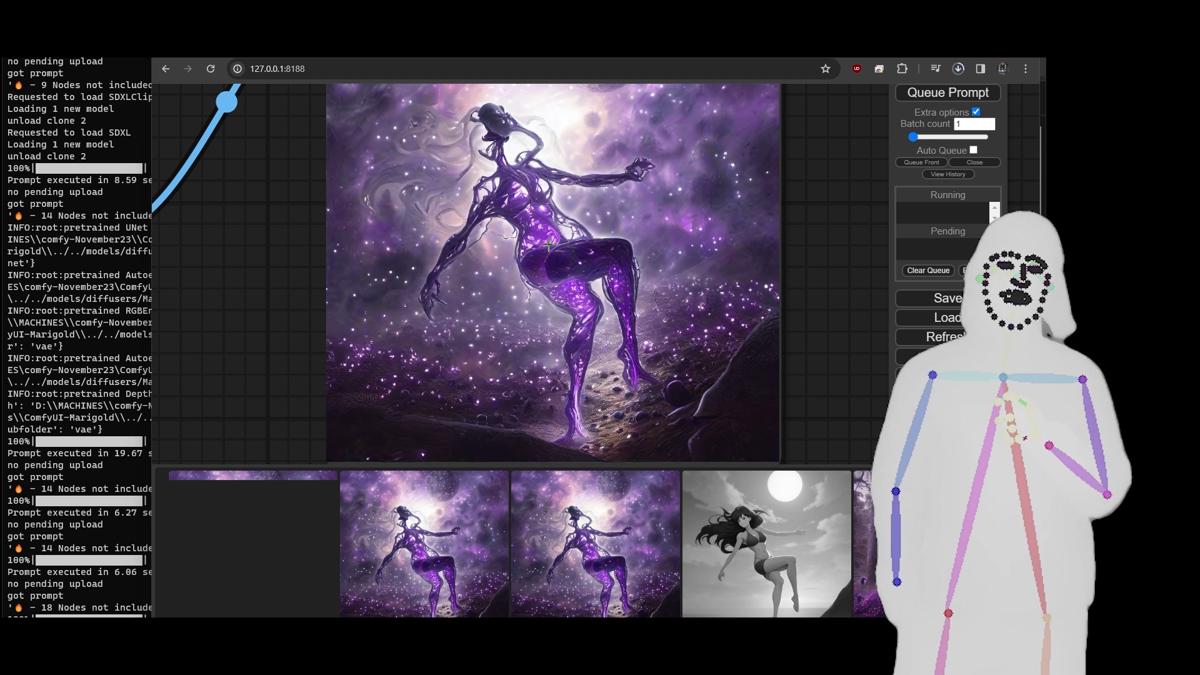Image resolution: width=1200 pixels, height=675 pixels.
Task: Click the Clear Queue button
Action: [x=928, y=270]
